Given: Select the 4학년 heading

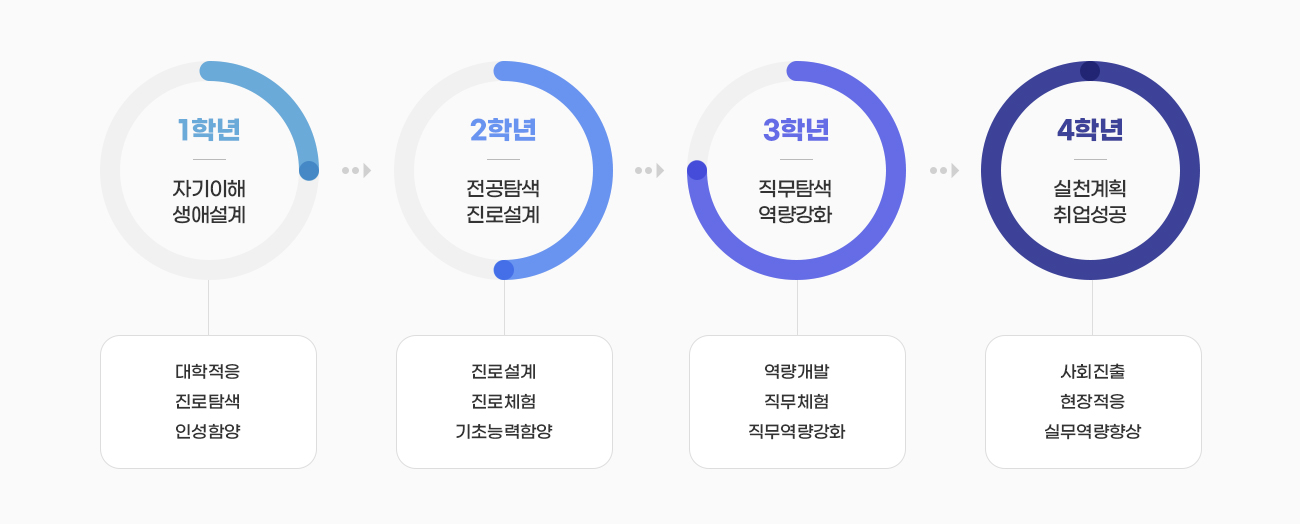Looking at the screenshot, I should [1090, 130].
